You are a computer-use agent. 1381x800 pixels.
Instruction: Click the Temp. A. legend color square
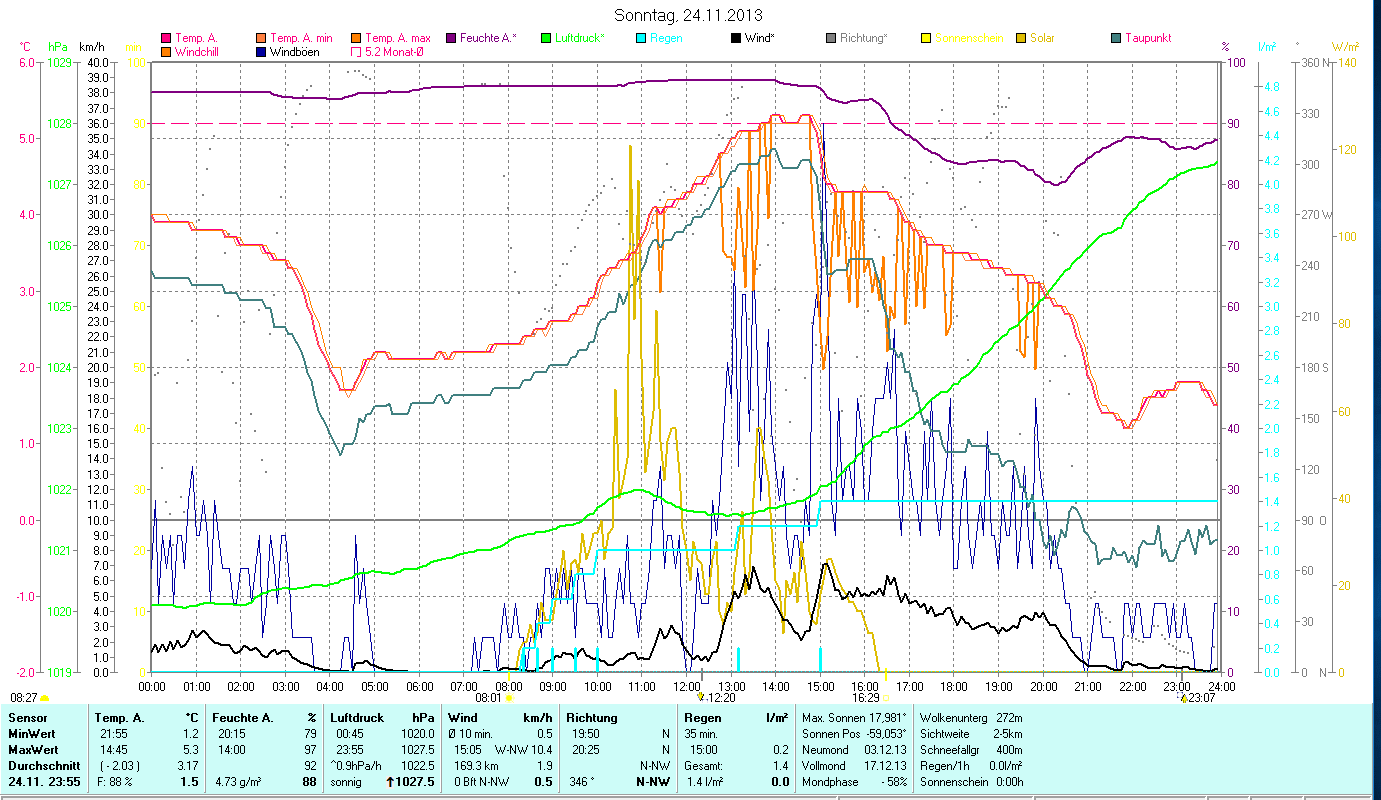pos(166,39)
